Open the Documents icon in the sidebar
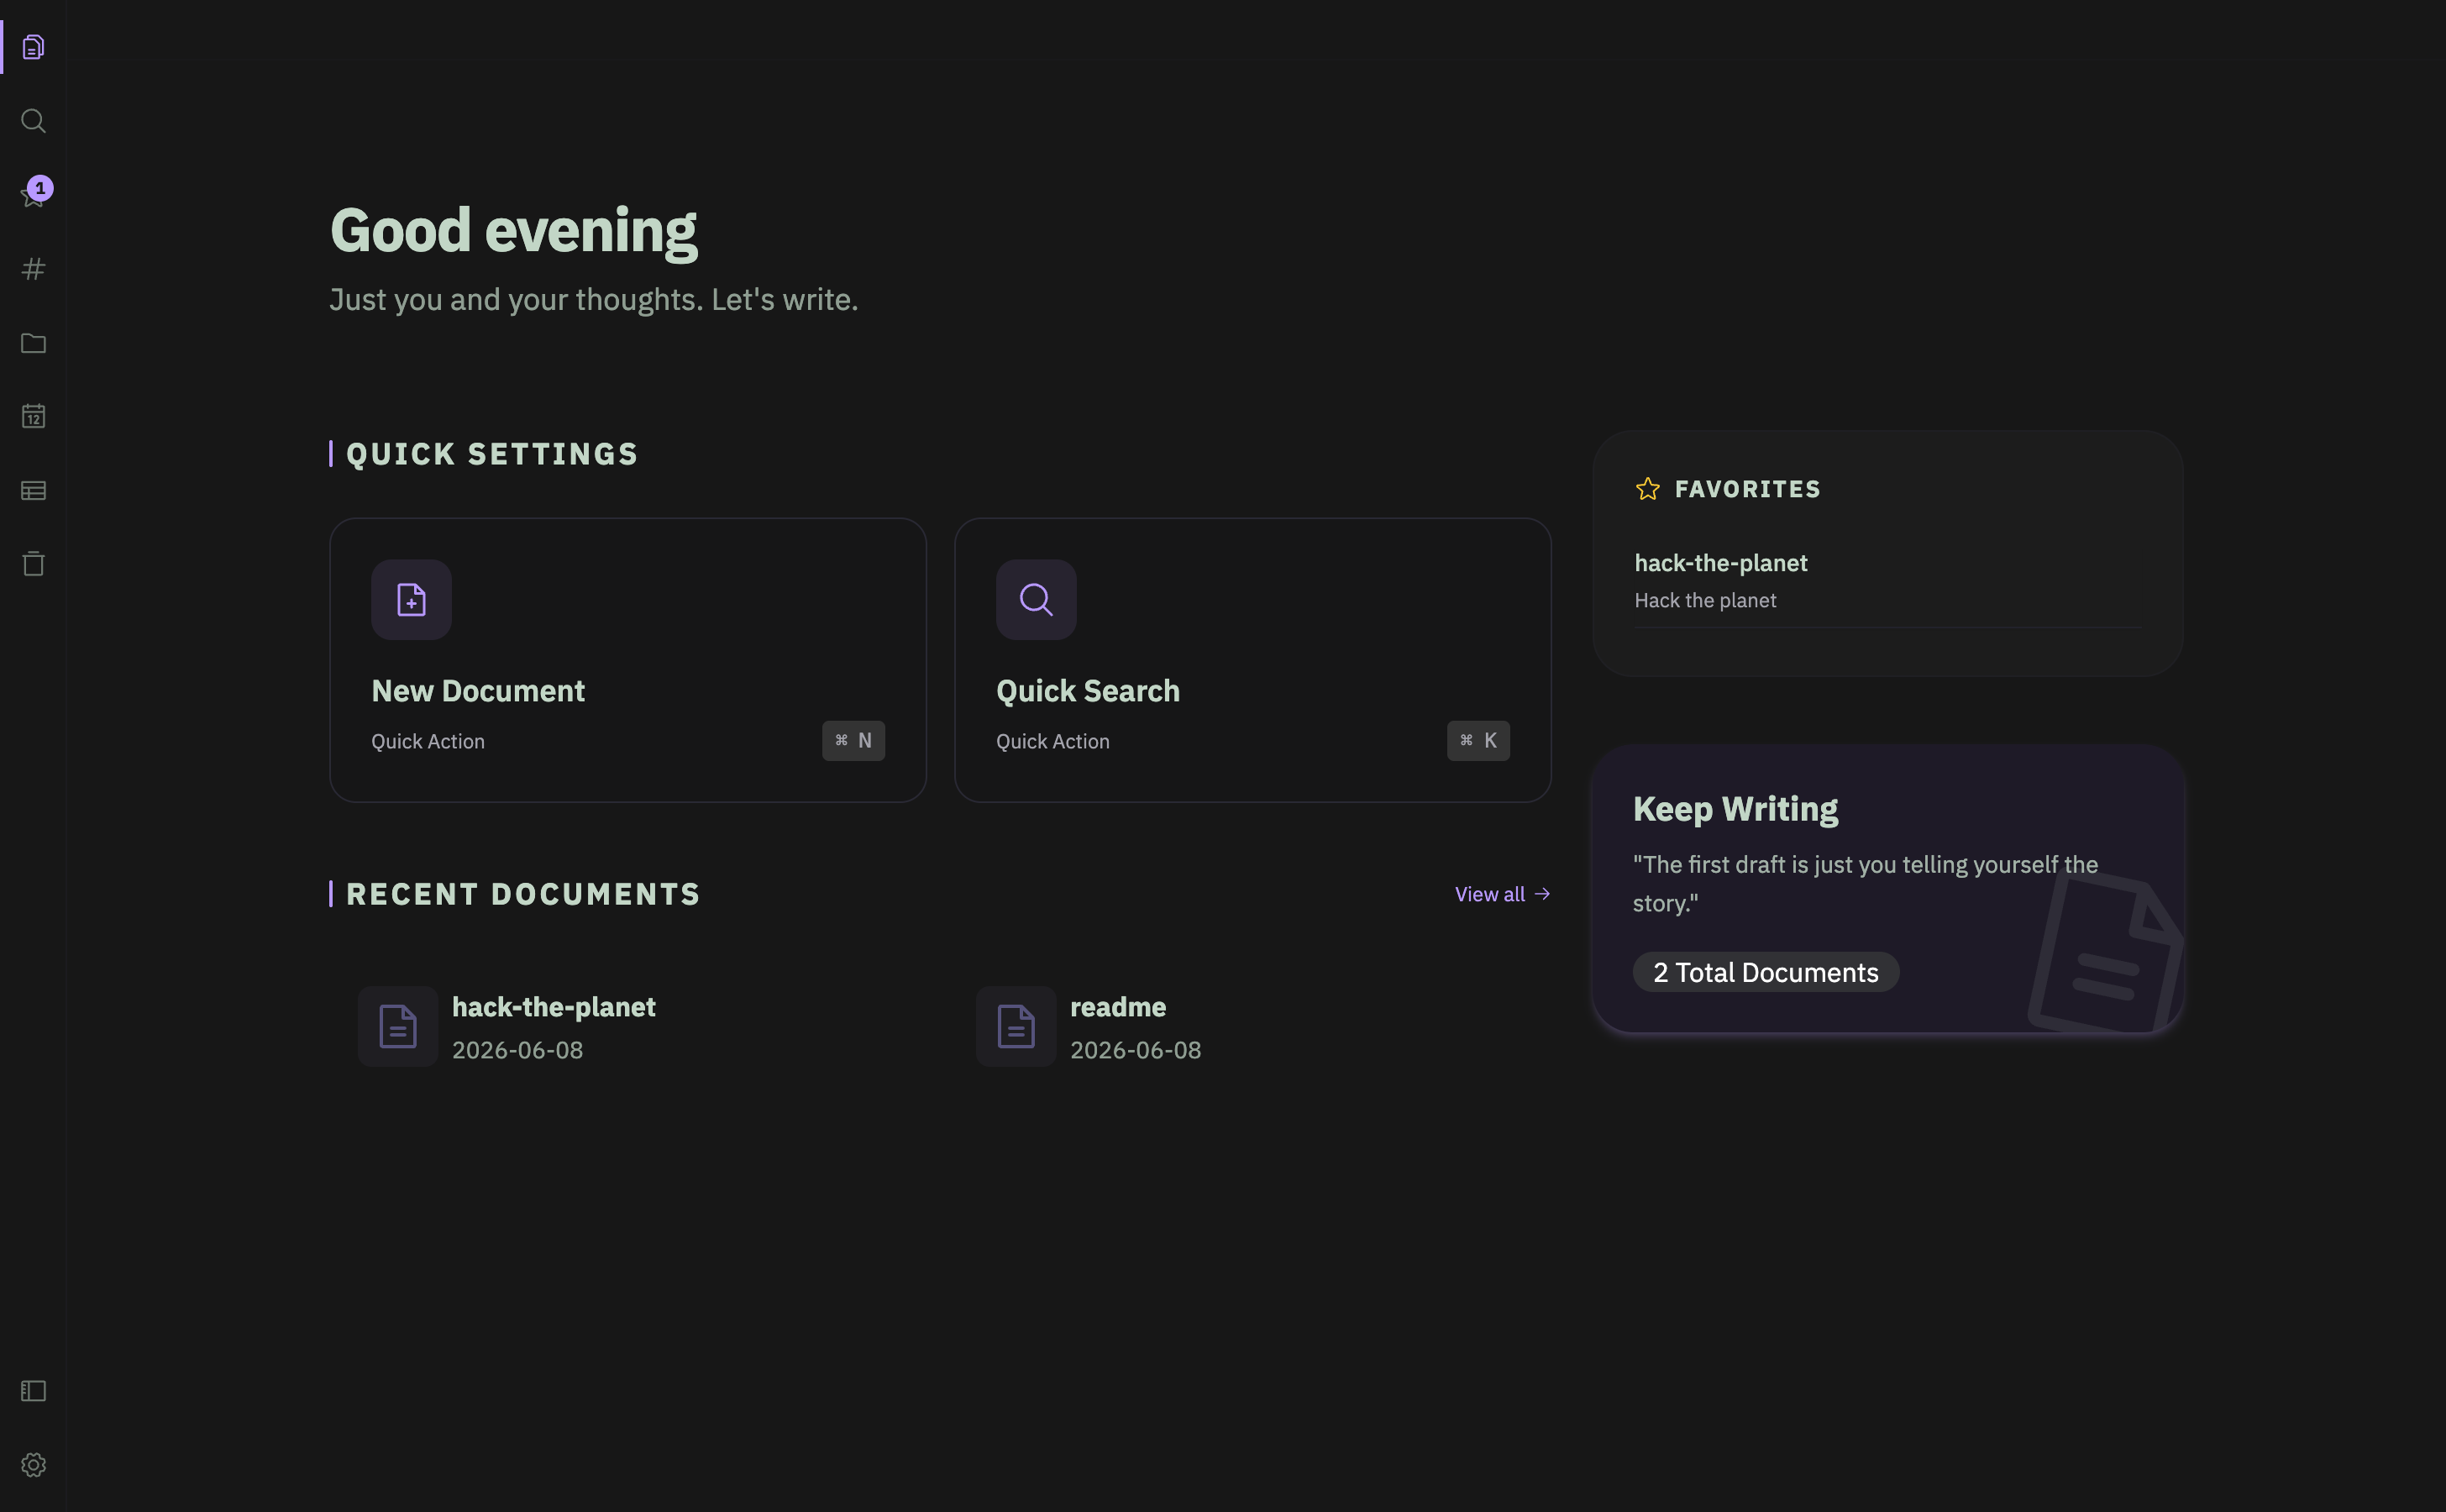Screen dimensions: 2446x1512 pos(33,47)
